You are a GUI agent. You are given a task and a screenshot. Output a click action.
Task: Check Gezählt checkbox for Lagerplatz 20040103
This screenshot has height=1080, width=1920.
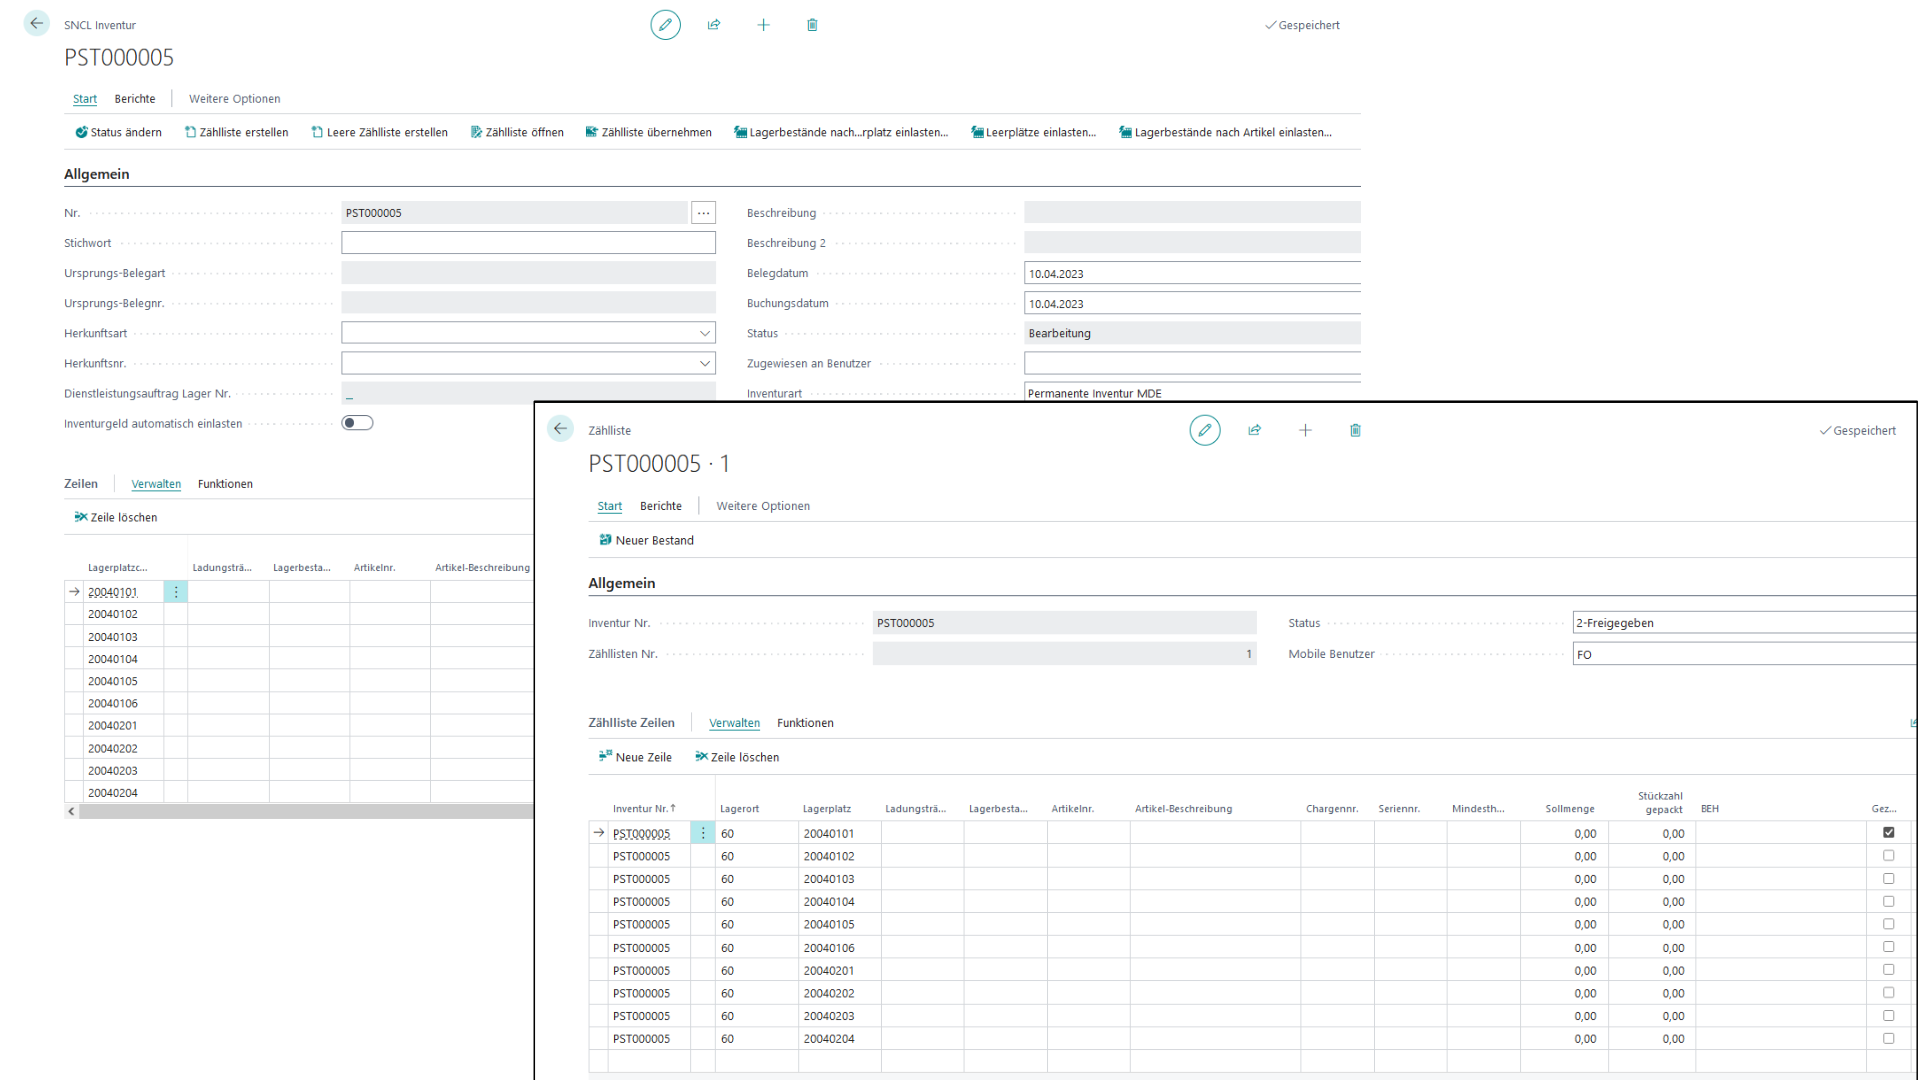click(x=1888, y=878)
